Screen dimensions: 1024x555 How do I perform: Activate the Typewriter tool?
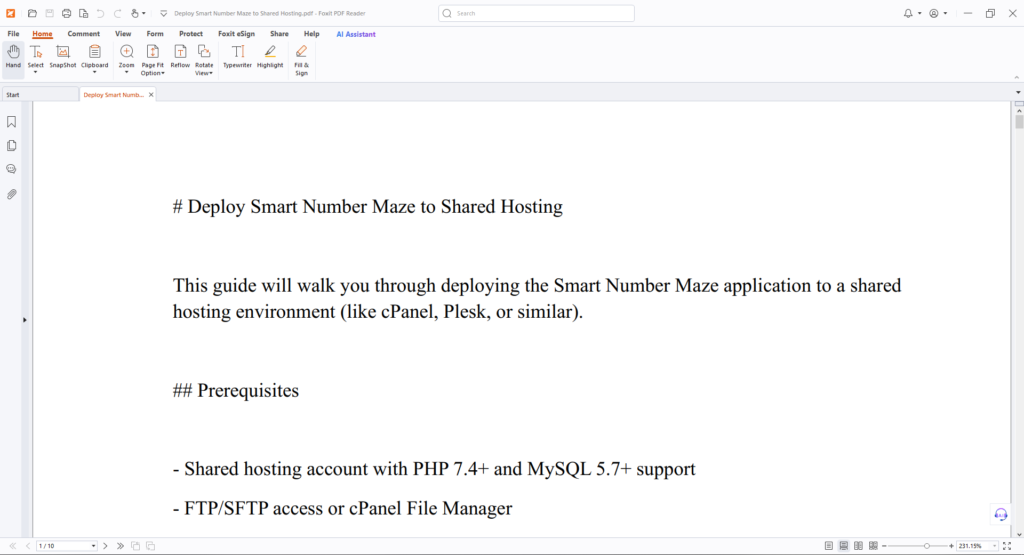(x=237, y=56)
